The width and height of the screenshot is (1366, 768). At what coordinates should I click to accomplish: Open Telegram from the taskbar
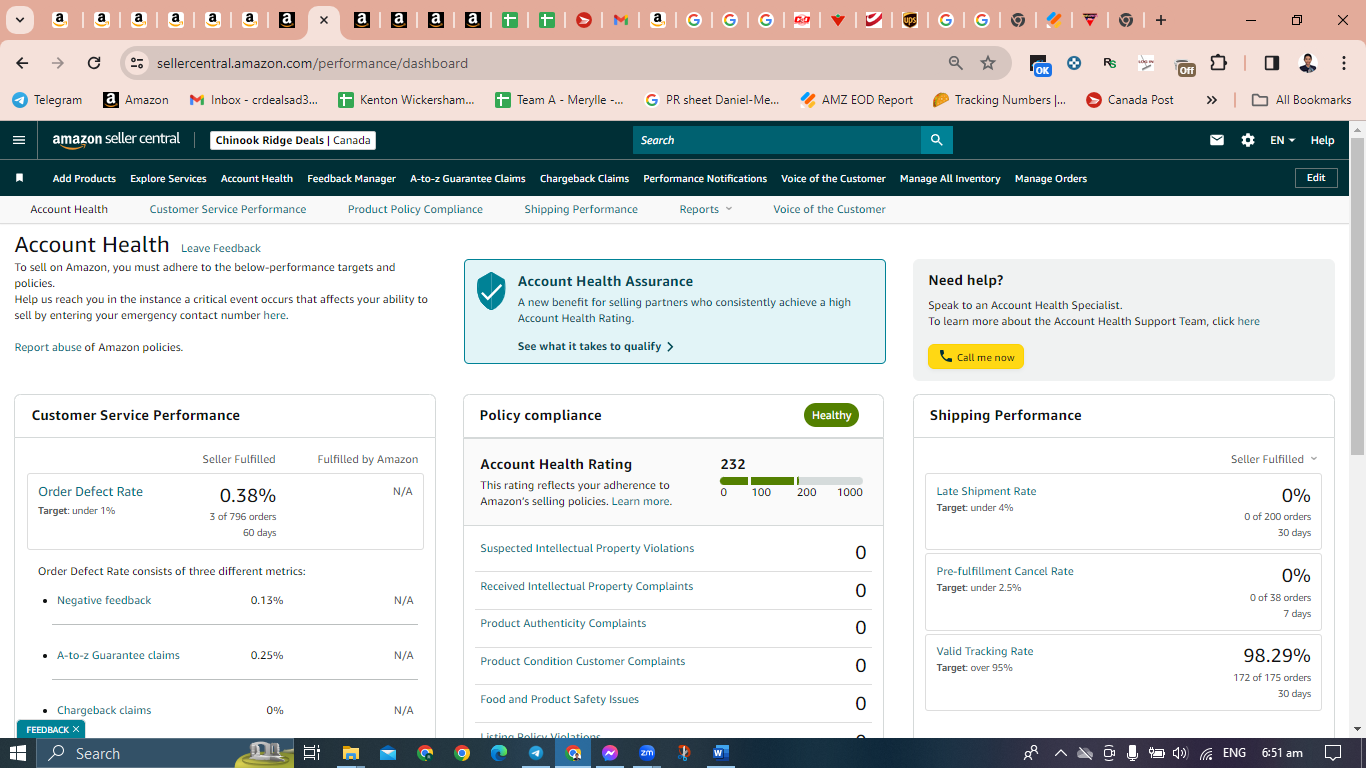click(536, 753)
